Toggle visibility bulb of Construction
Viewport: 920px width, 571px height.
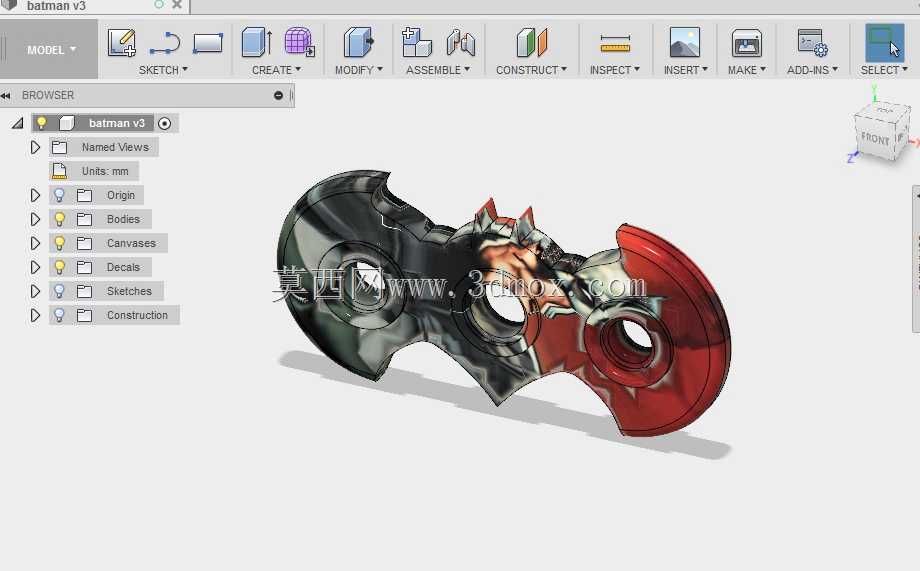point(59,315)
